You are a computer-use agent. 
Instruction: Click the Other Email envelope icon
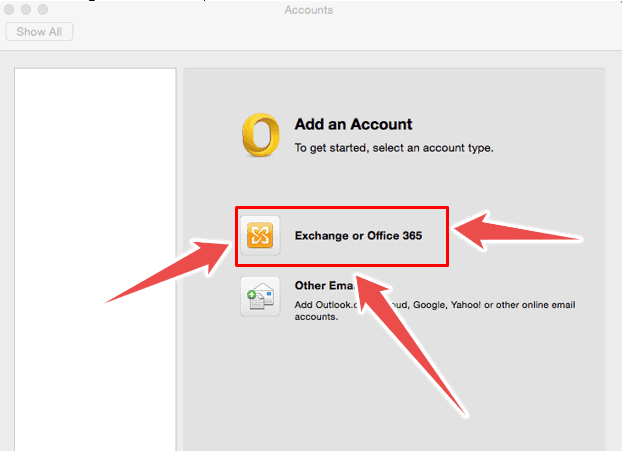[x=260, y=296]
